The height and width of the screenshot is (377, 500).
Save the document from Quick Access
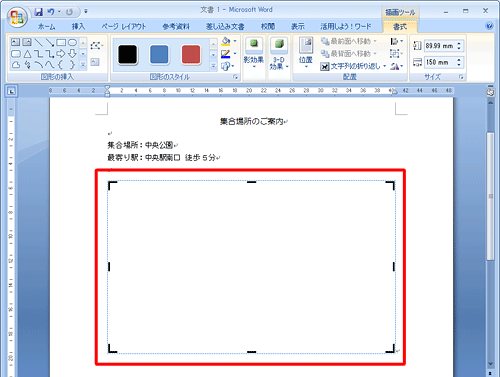point(39,12)
